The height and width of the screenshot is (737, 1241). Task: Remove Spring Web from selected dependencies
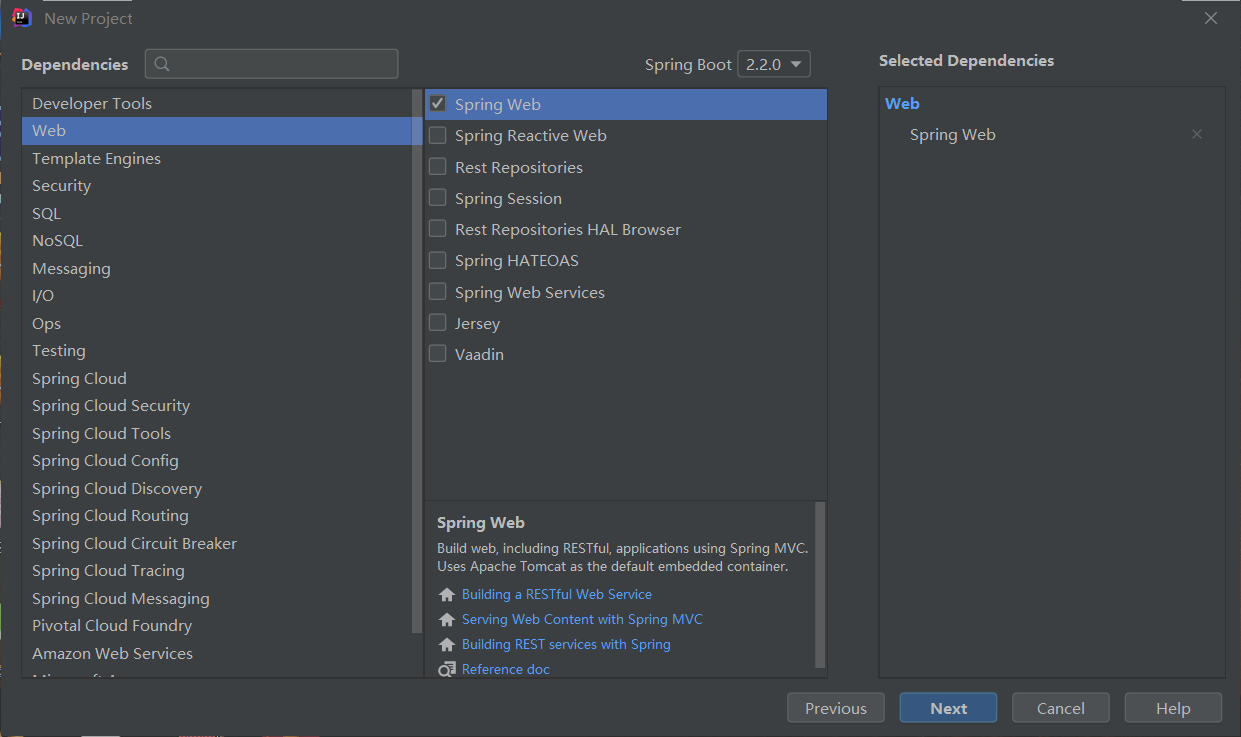(1197, 134)
